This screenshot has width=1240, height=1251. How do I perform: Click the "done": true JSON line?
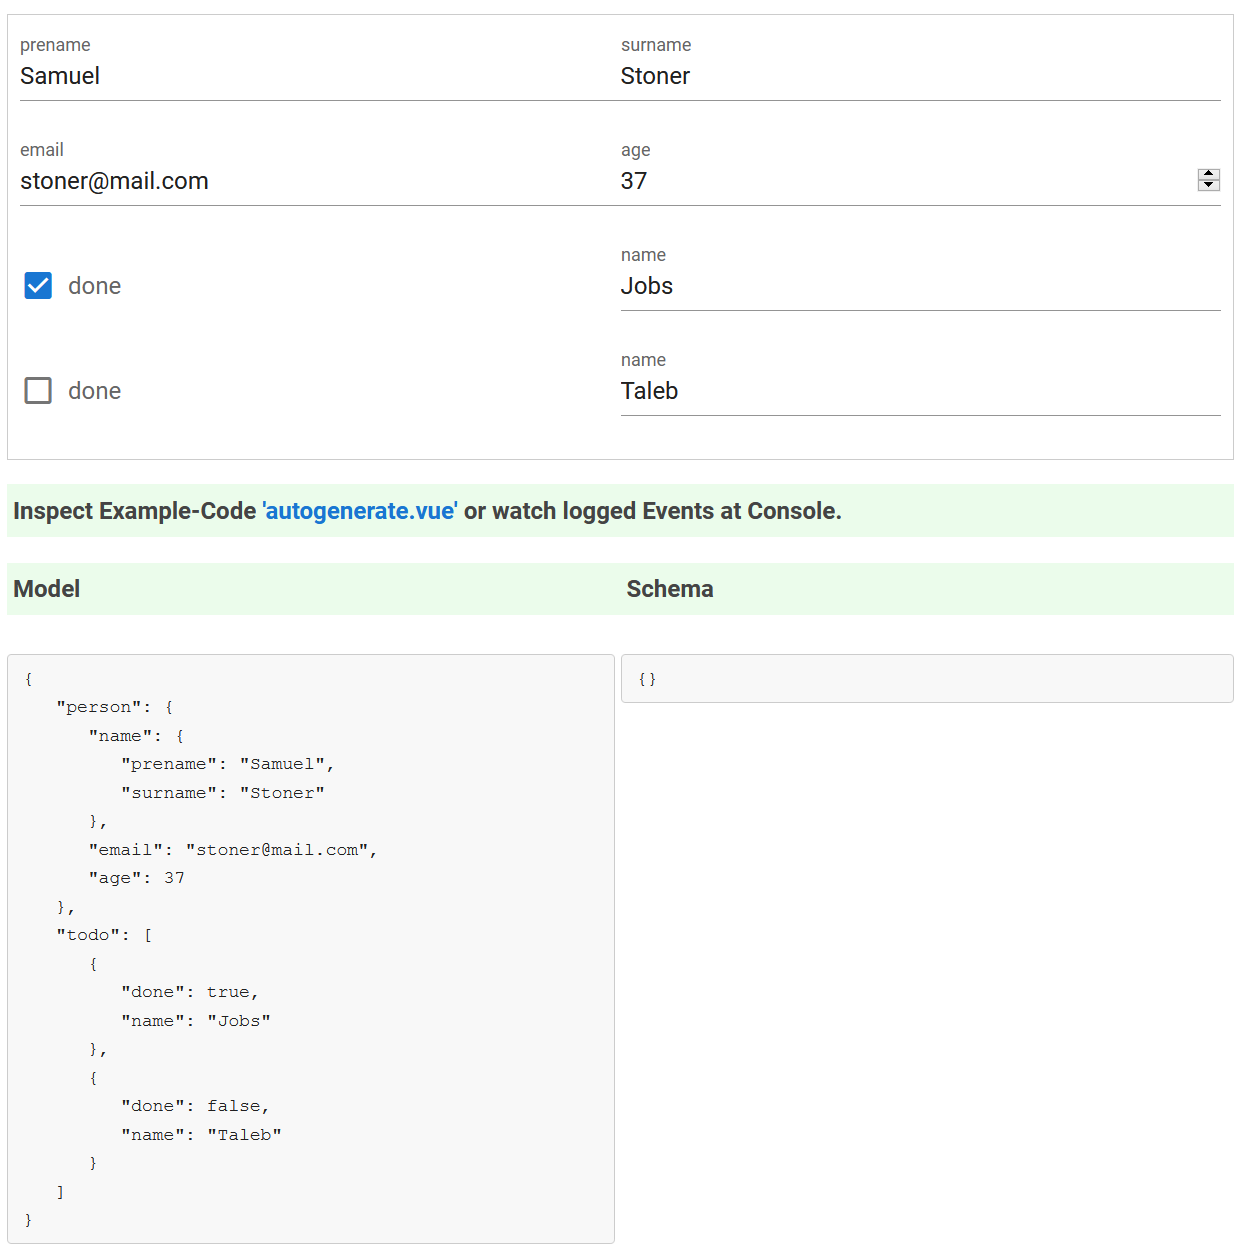(190, 992)
